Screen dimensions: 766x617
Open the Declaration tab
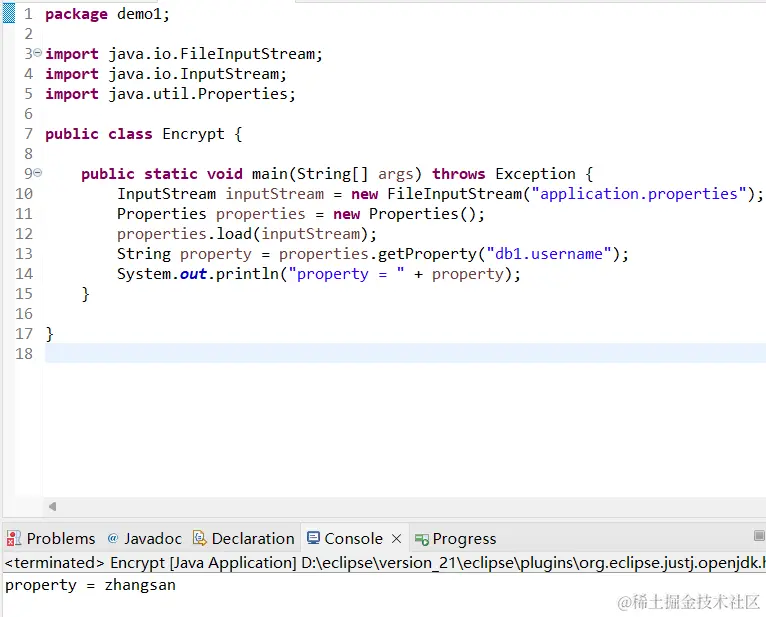[244, 538]
